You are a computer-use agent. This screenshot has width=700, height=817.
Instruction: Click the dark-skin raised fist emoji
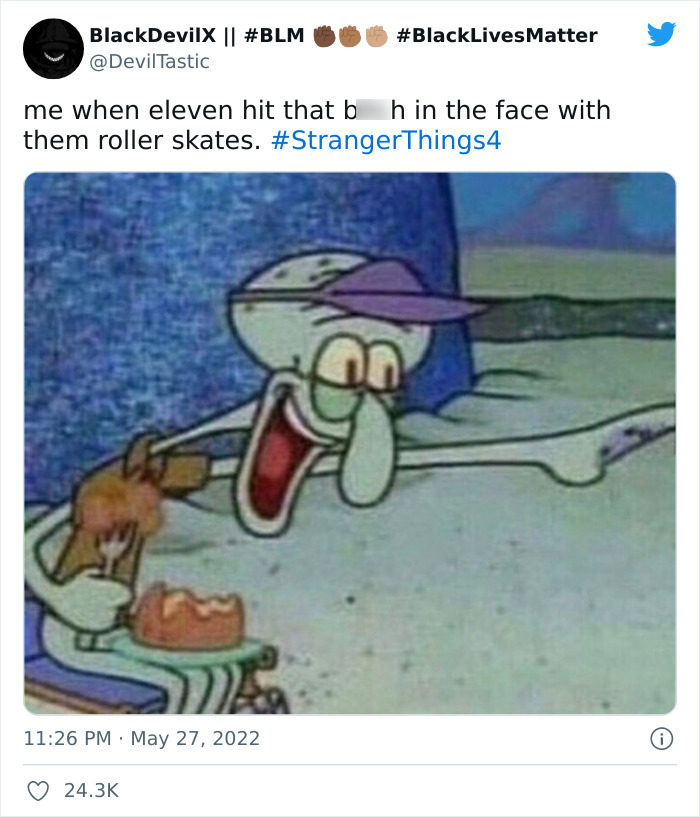click(324, 36)
